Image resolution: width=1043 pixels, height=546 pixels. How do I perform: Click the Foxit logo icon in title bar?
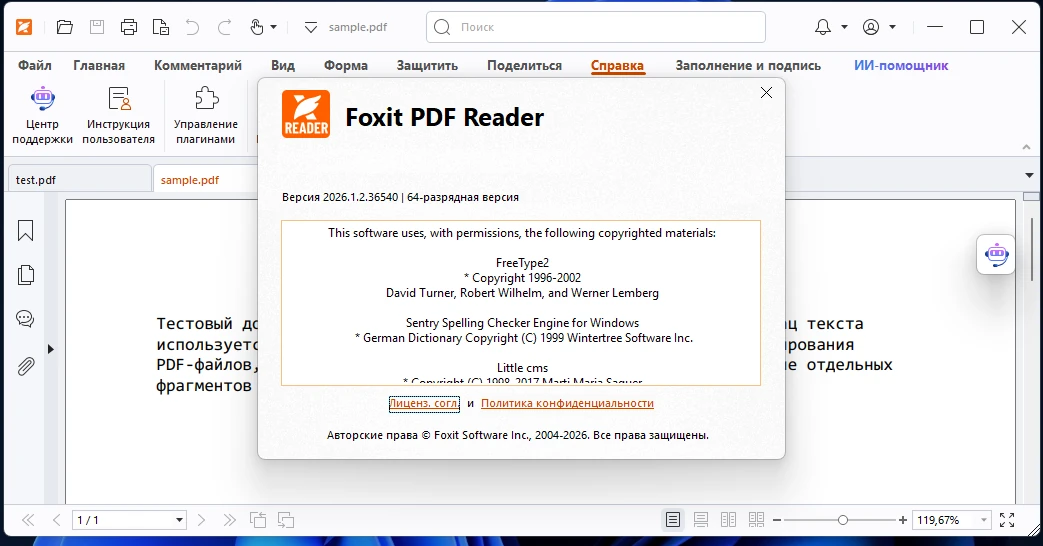tap(24, 27)
